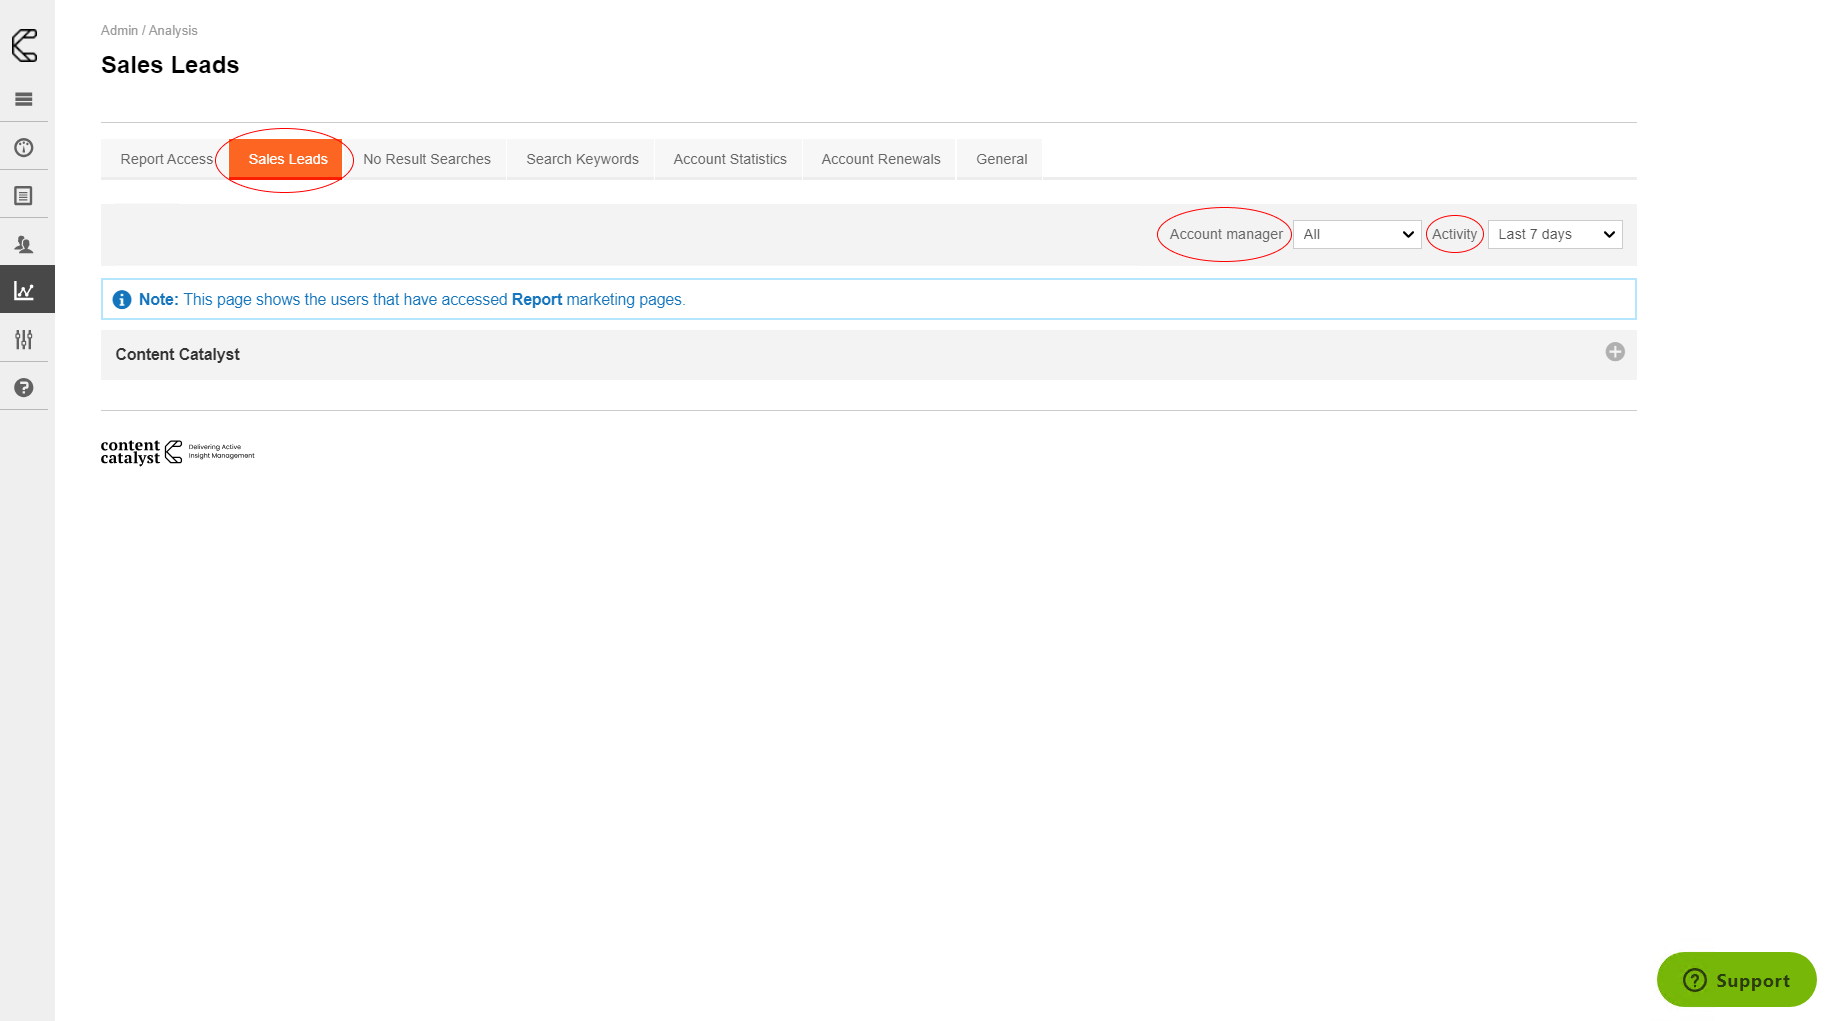Open the content document icon in sidebar
The width and height of the screenshot is (1835, 1021).
(24, 196)
